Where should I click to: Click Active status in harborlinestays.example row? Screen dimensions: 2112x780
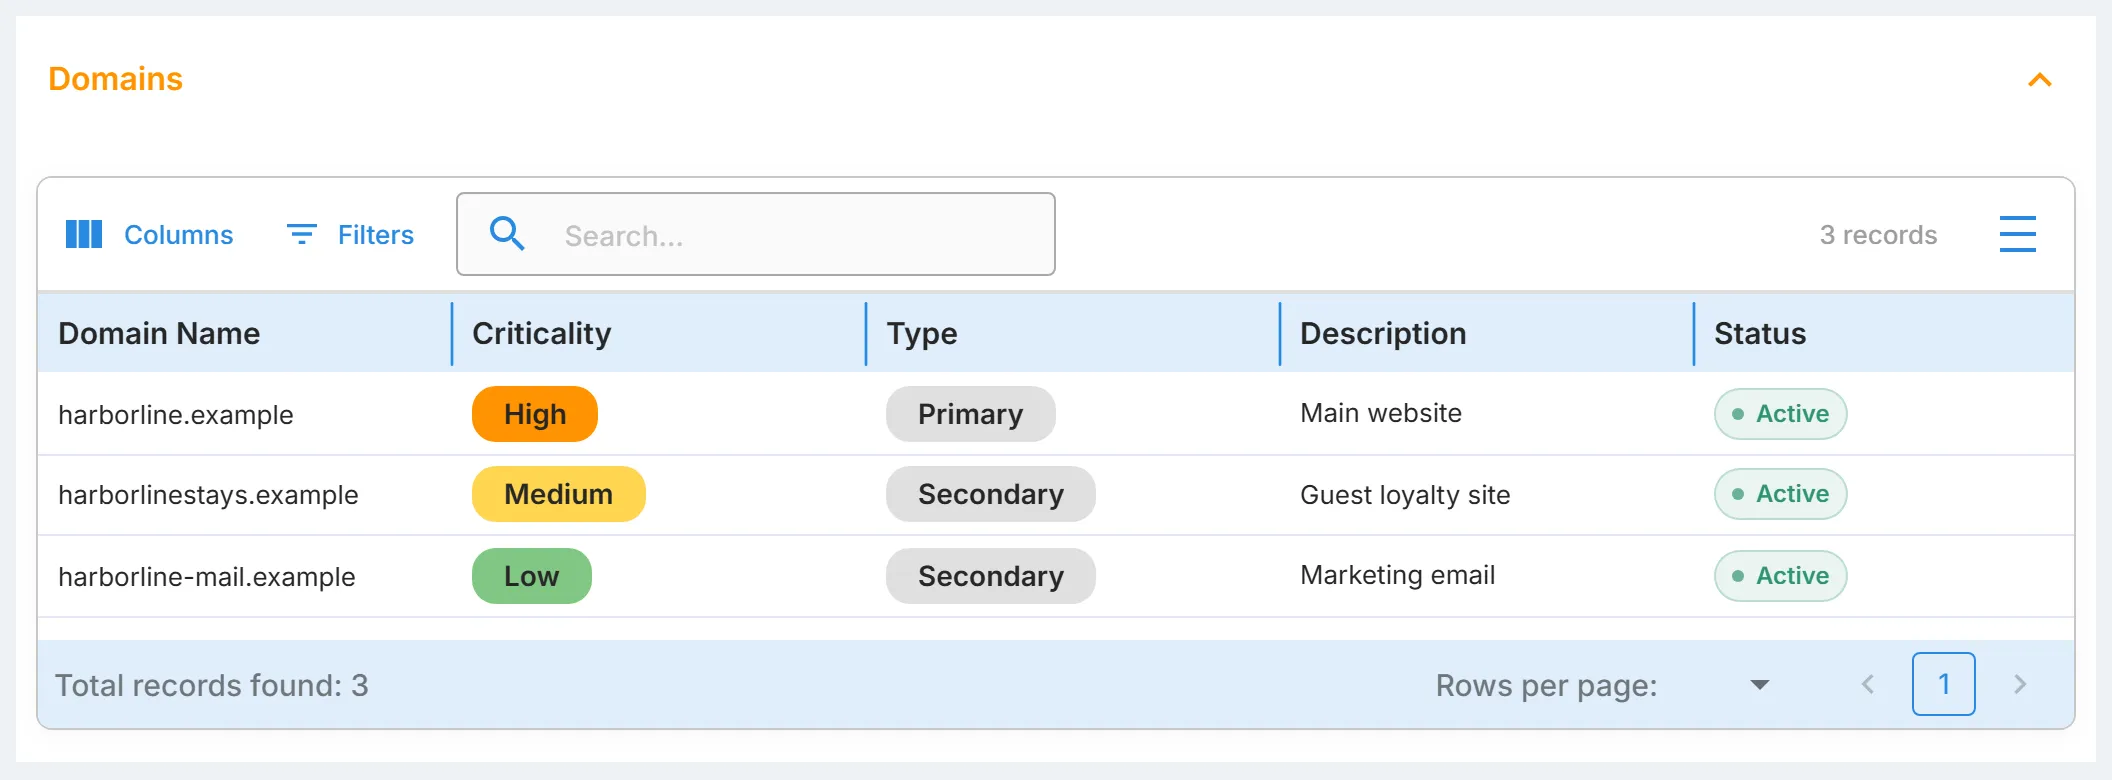tap(1781, 494)
